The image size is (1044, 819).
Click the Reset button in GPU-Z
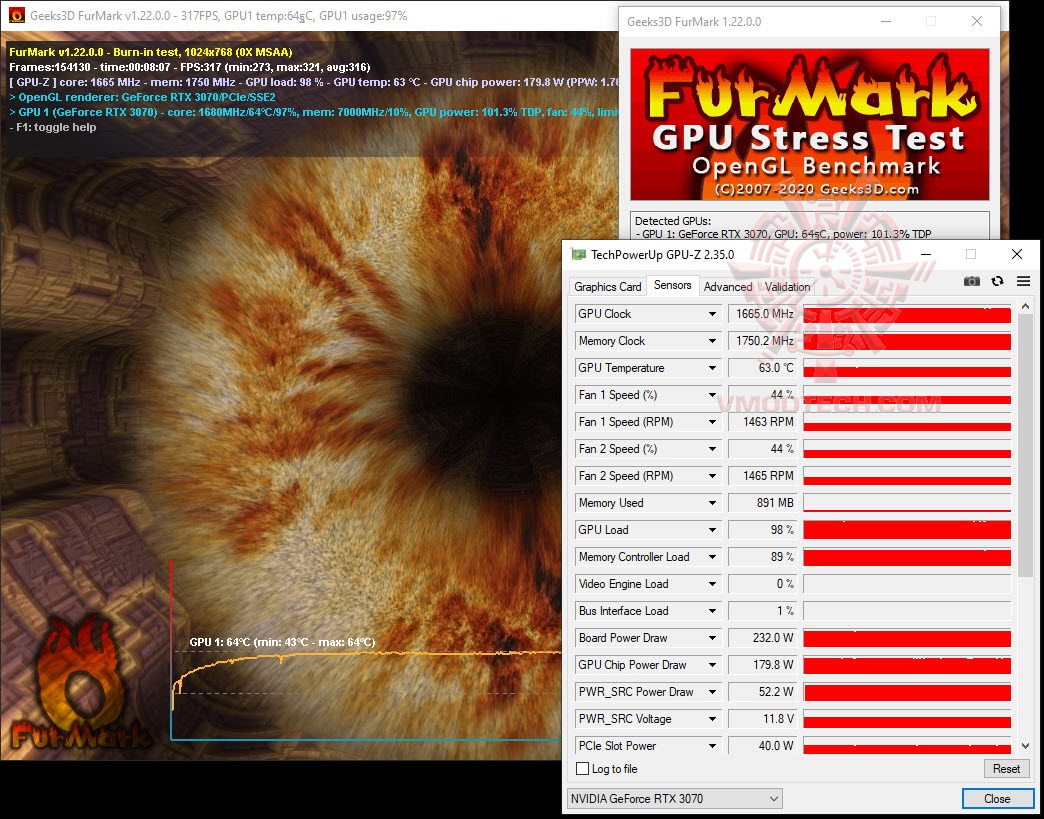(1006, 768)
